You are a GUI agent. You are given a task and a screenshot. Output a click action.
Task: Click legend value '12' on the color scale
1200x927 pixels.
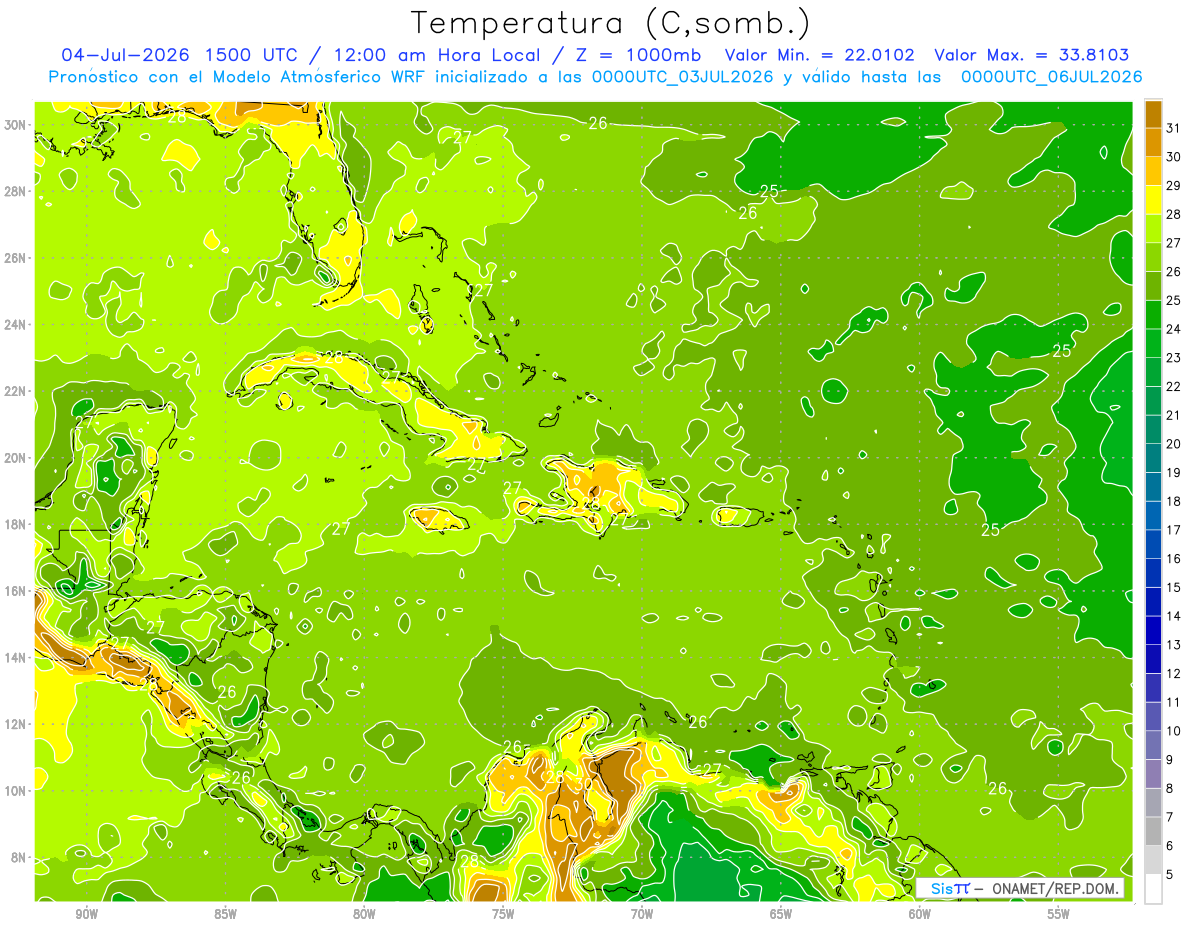(1174, 674)
